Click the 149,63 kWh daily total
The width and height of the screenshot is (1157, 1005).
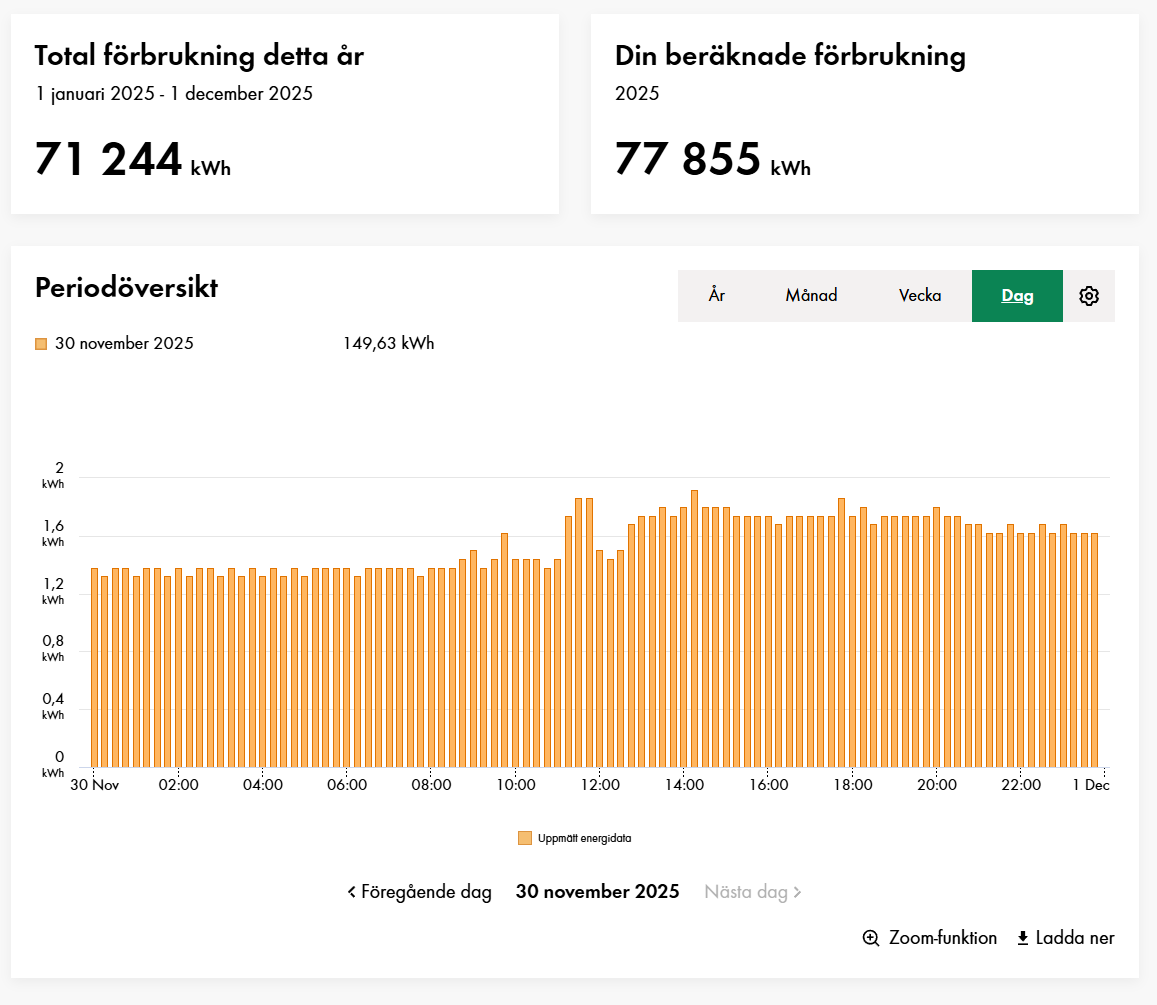(388, 344)
